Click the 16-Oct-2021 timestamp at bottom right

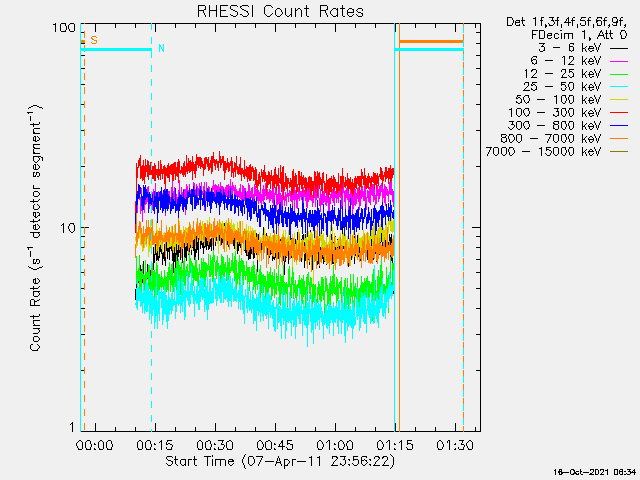tap(595, 470)
